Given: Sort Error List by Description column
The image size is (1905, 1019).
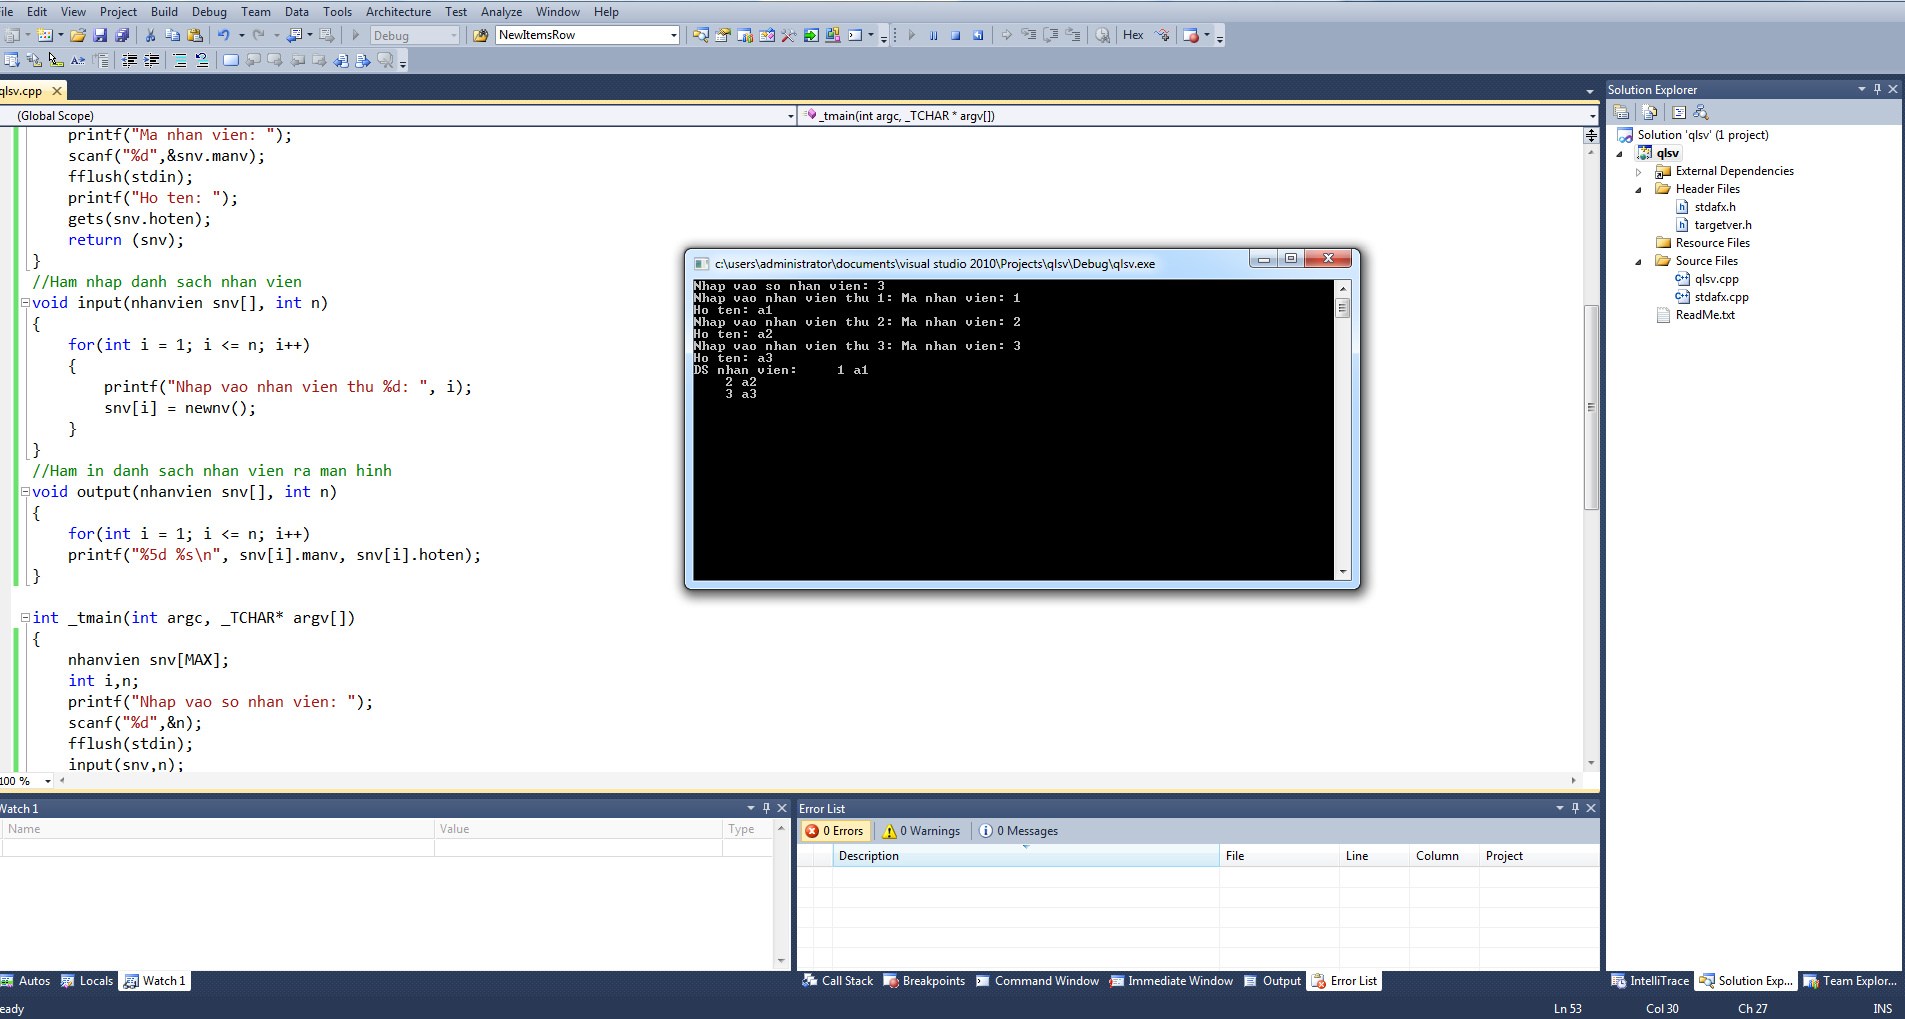Looking at the screenshot, I should pyautogui.click(x=1026, y=856).
